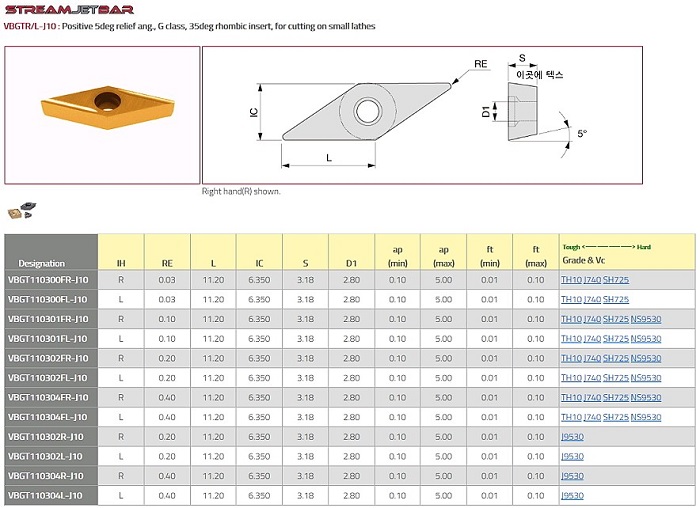Click the small insert thumbnail icon above the table
This screenshot has width=700, height=508.
click(x=22, y=212)
